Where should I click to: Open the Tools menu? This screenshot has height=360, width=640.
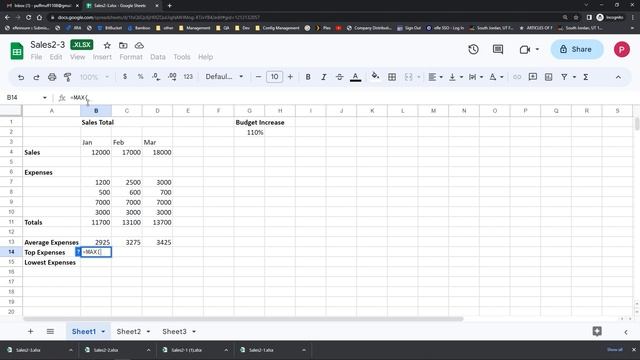pos(182,57)
